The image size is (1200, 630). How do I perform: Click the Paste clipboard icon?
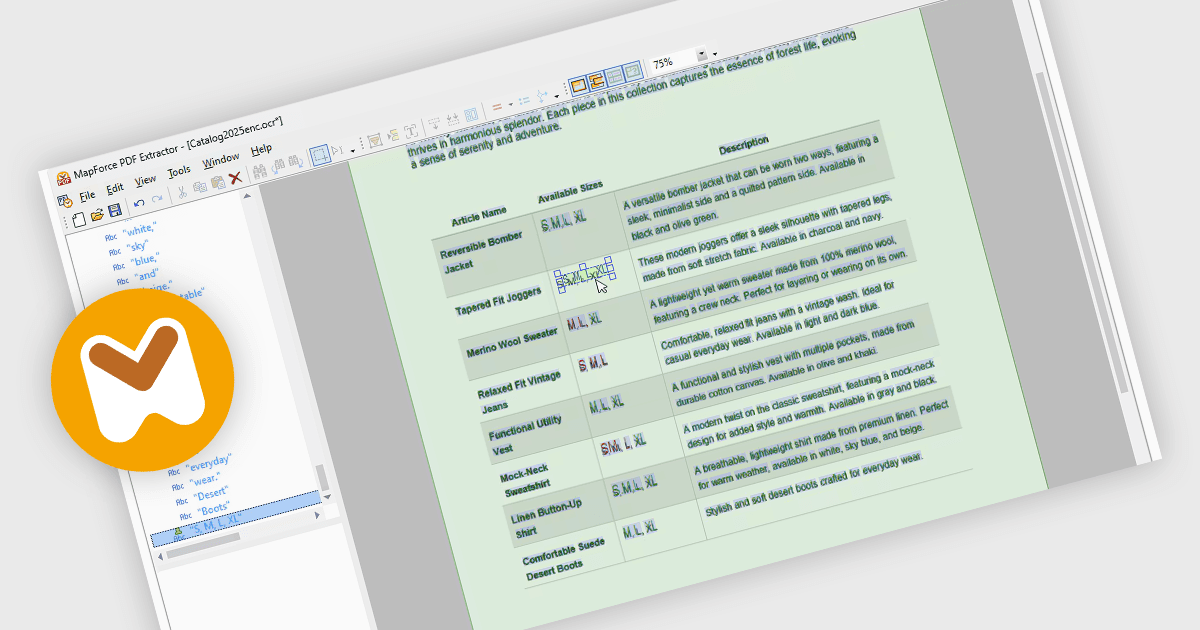217,182
